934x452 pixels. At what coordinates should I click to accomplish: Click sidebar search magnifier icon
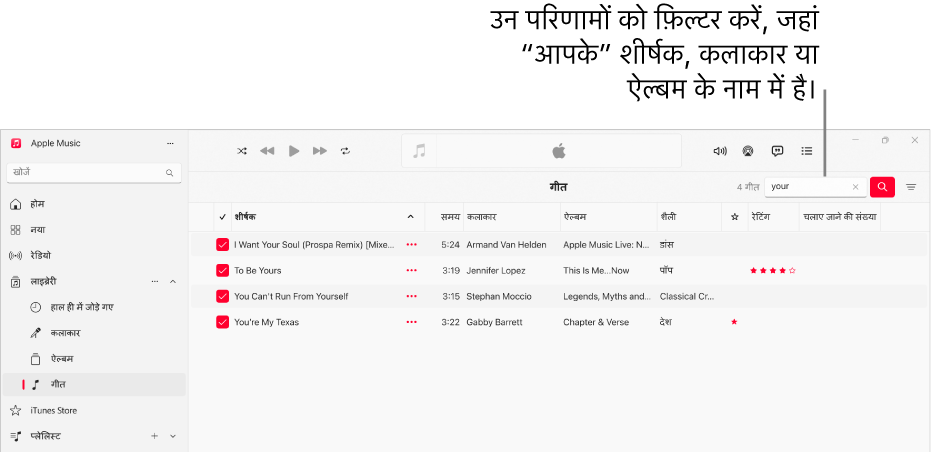click(169, 173)
